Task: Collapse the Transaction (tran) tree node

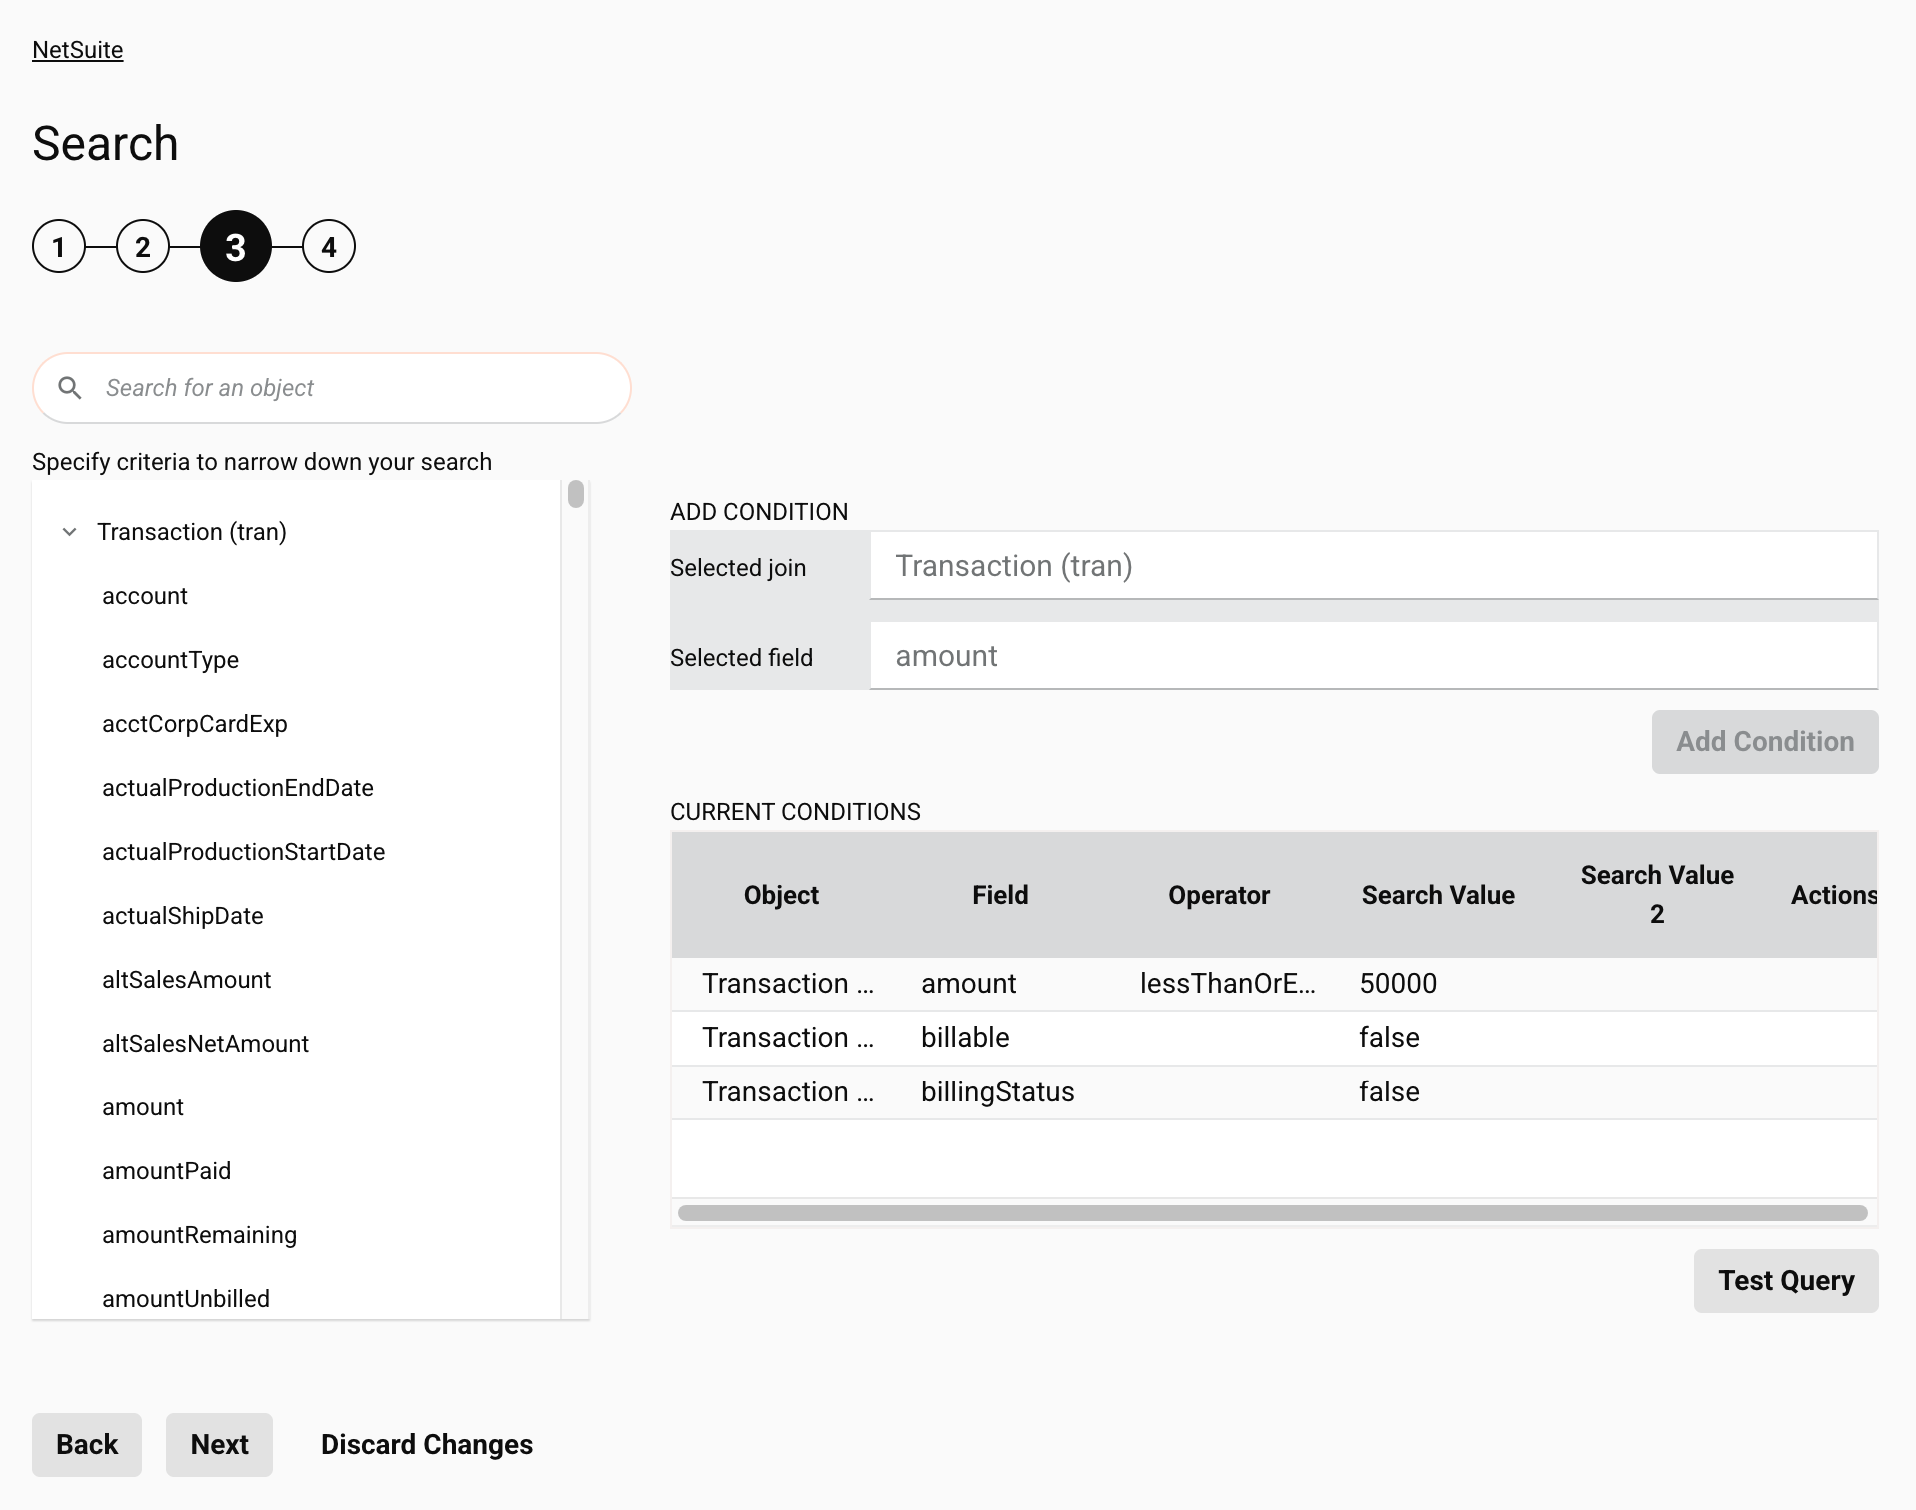Action: pyautogui.click(x=69, y=532)
